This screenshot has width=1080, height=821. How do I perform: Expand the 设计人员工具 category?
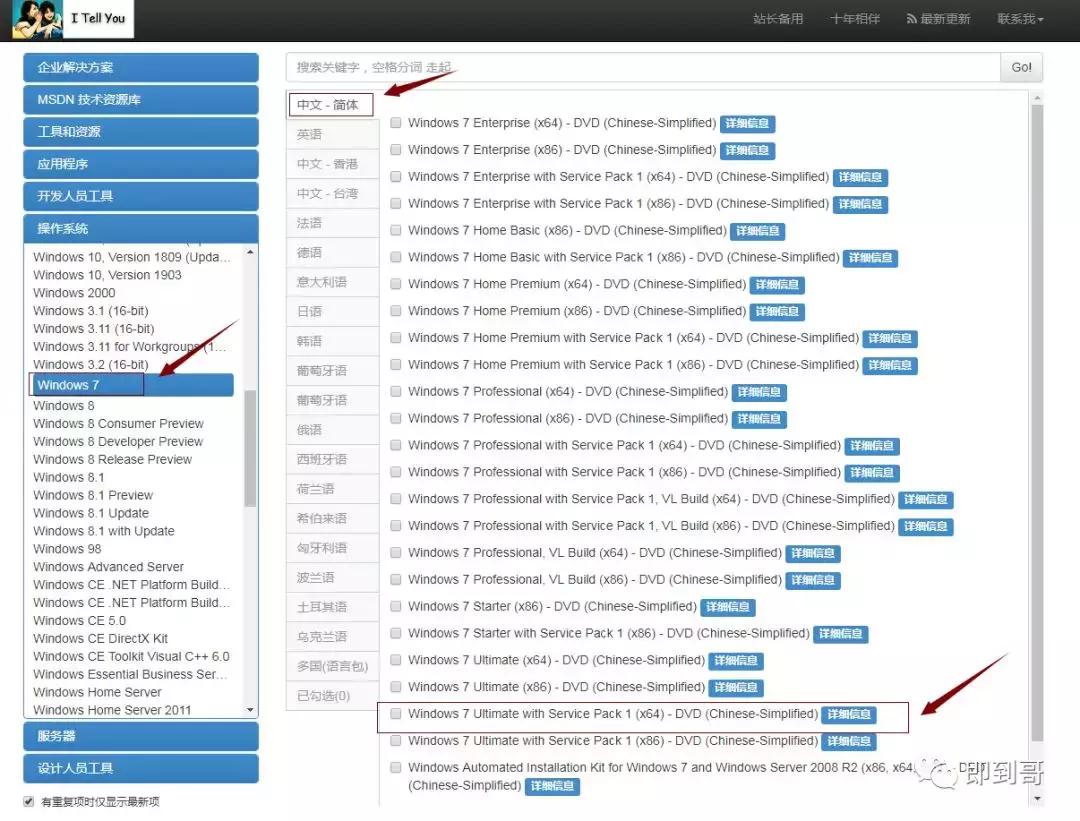click(141, 769)
